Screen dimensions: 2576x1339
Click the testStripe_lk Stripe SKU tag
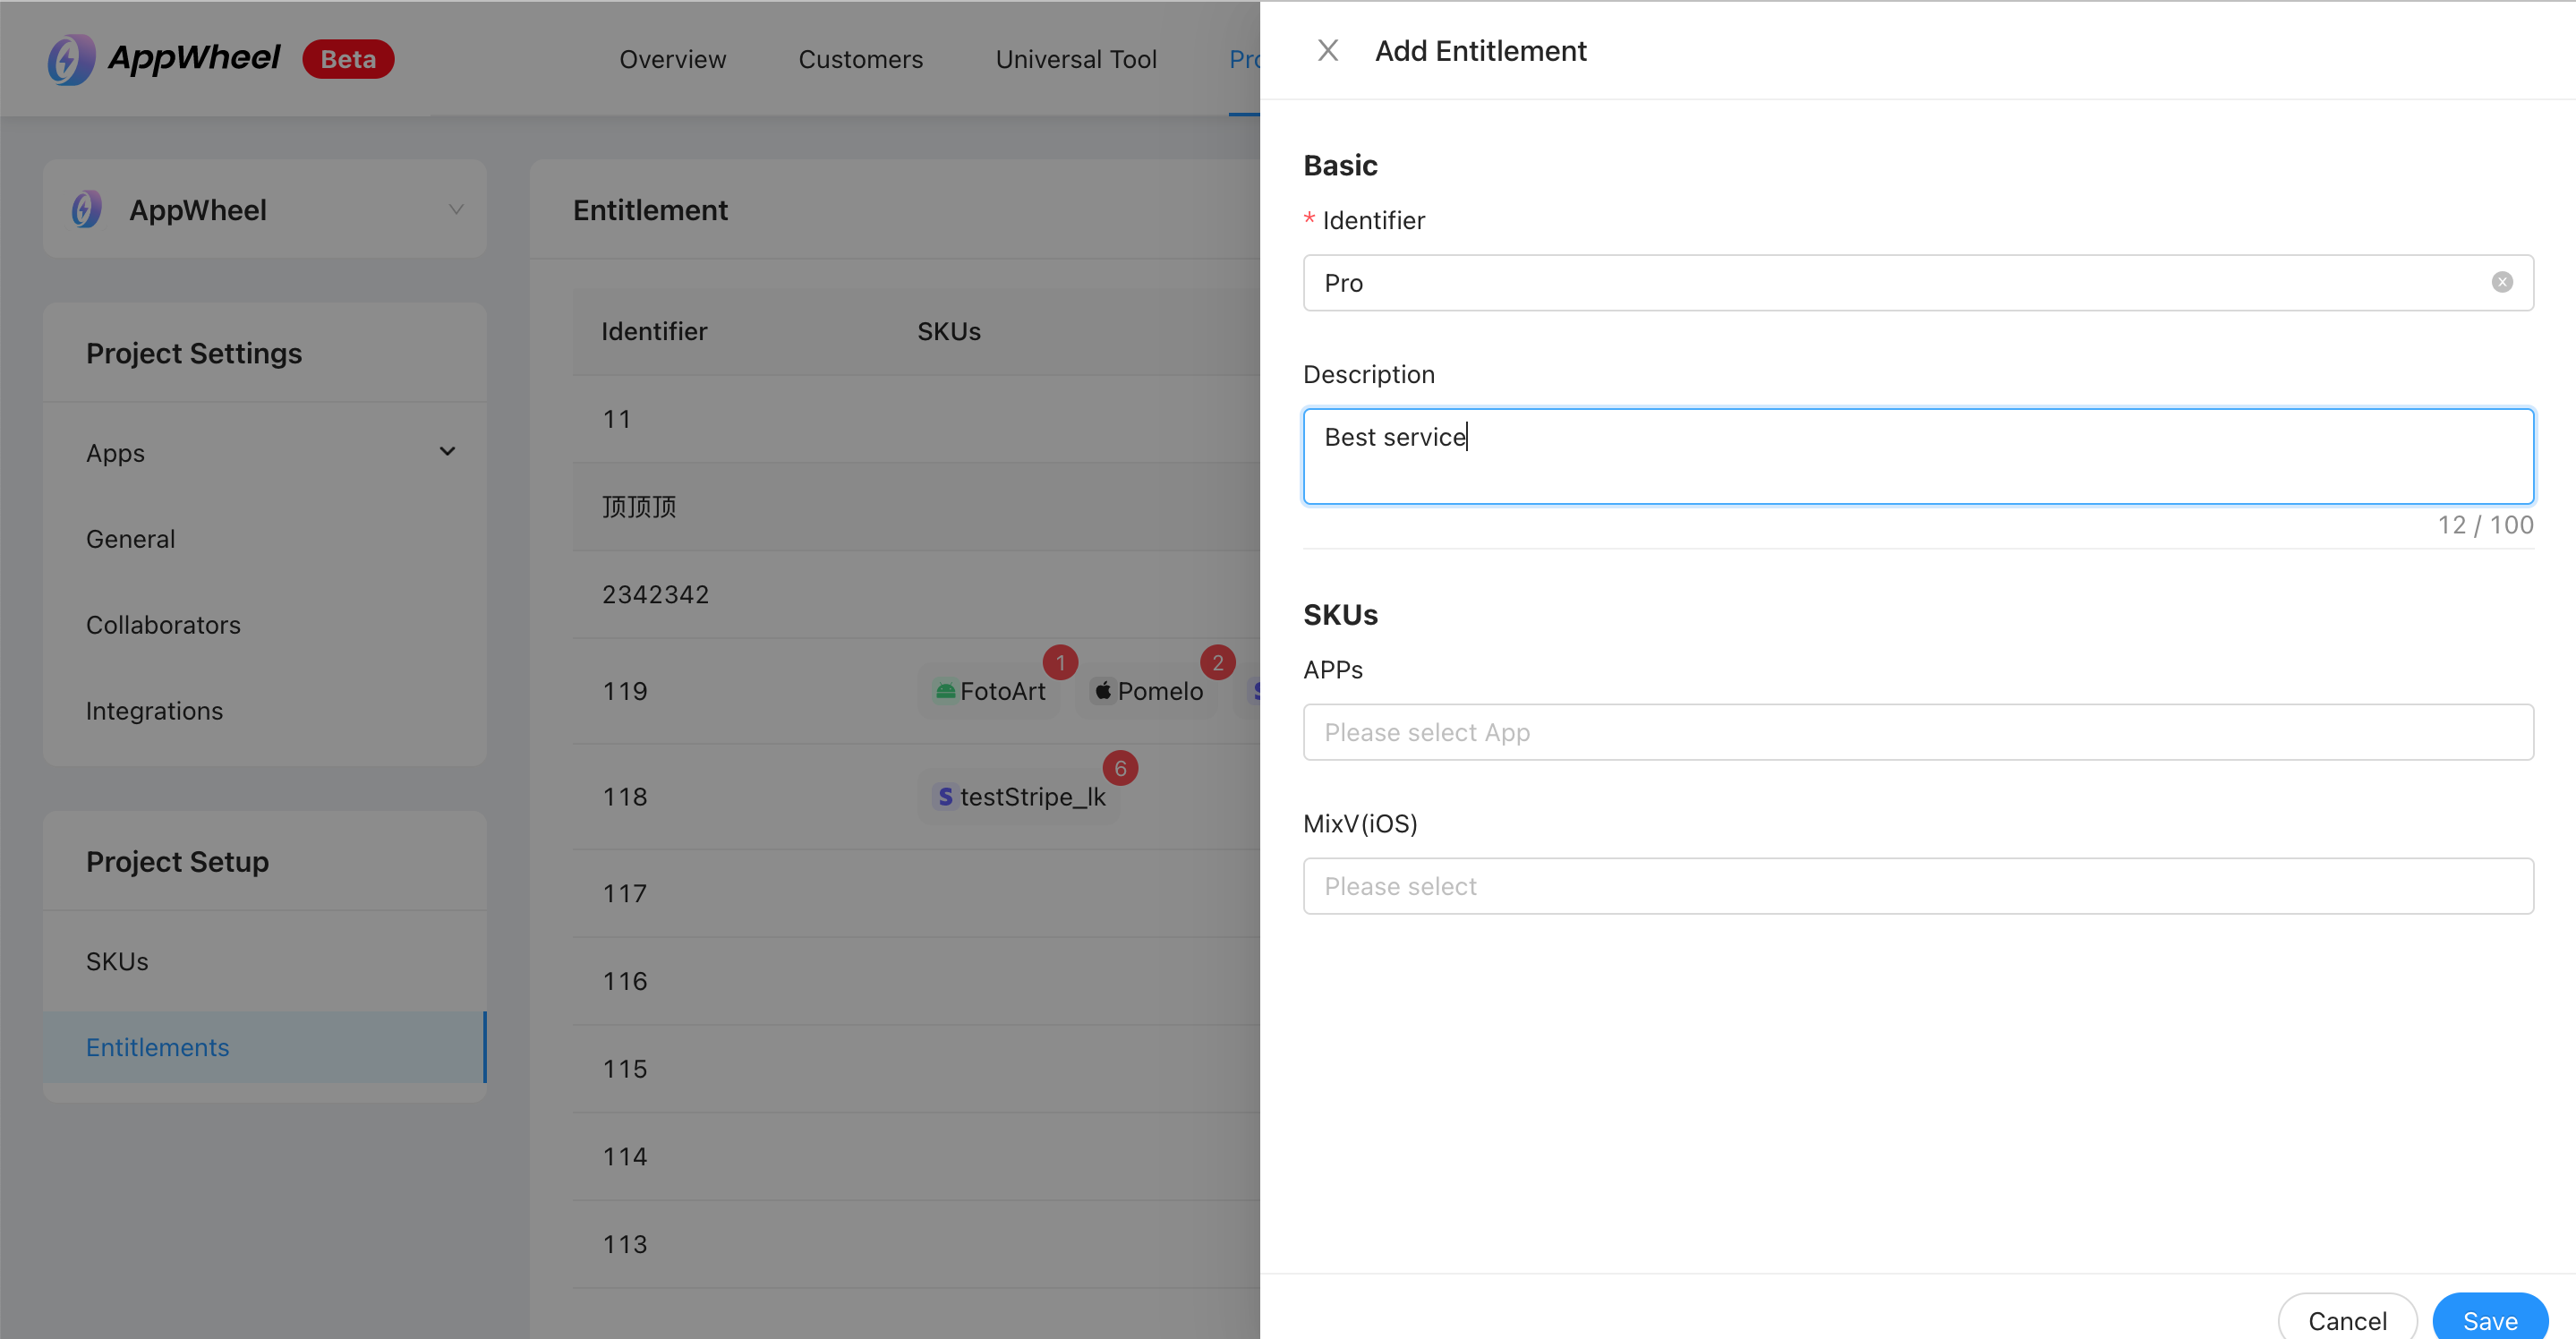[x=1019, y=797]
